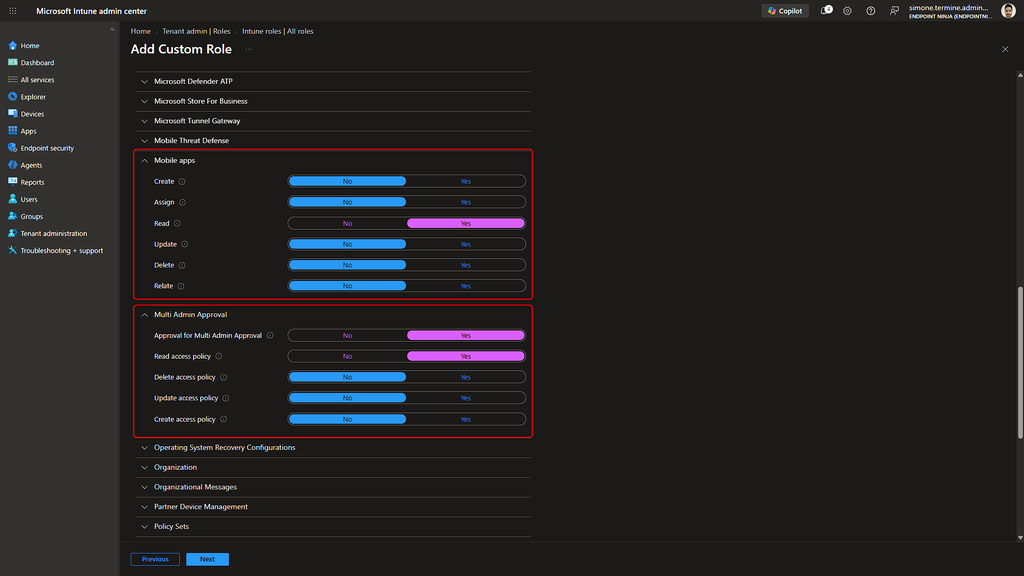The image size is (1024, 576).
Task: Close the Add Custom Role pane
Action: pos(1005,50)
